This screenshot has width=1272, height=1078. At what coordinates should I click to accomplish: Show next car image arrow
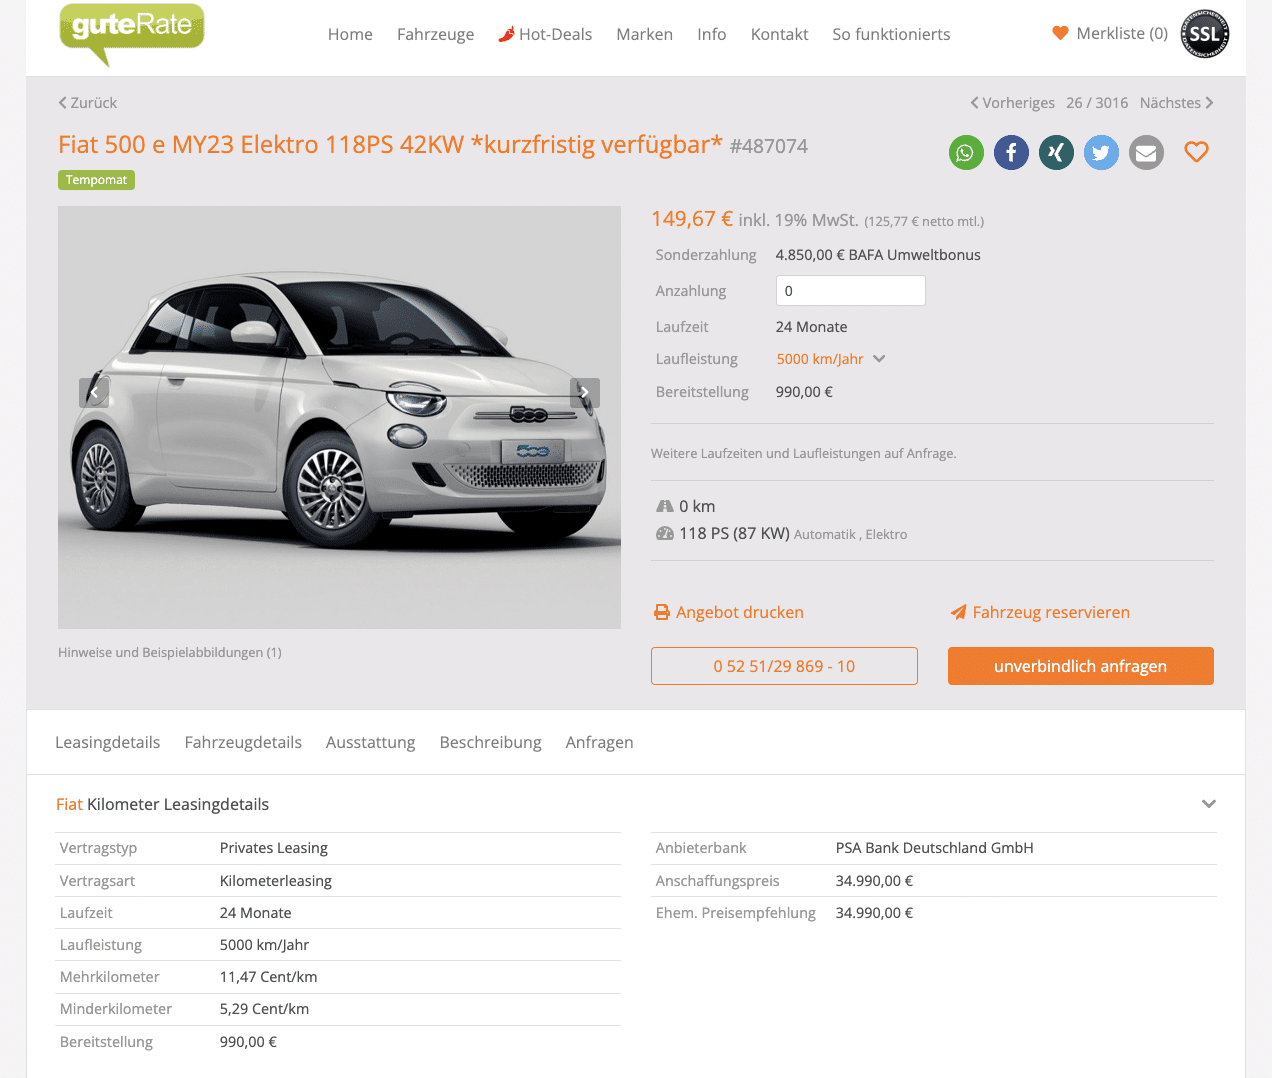585,392
